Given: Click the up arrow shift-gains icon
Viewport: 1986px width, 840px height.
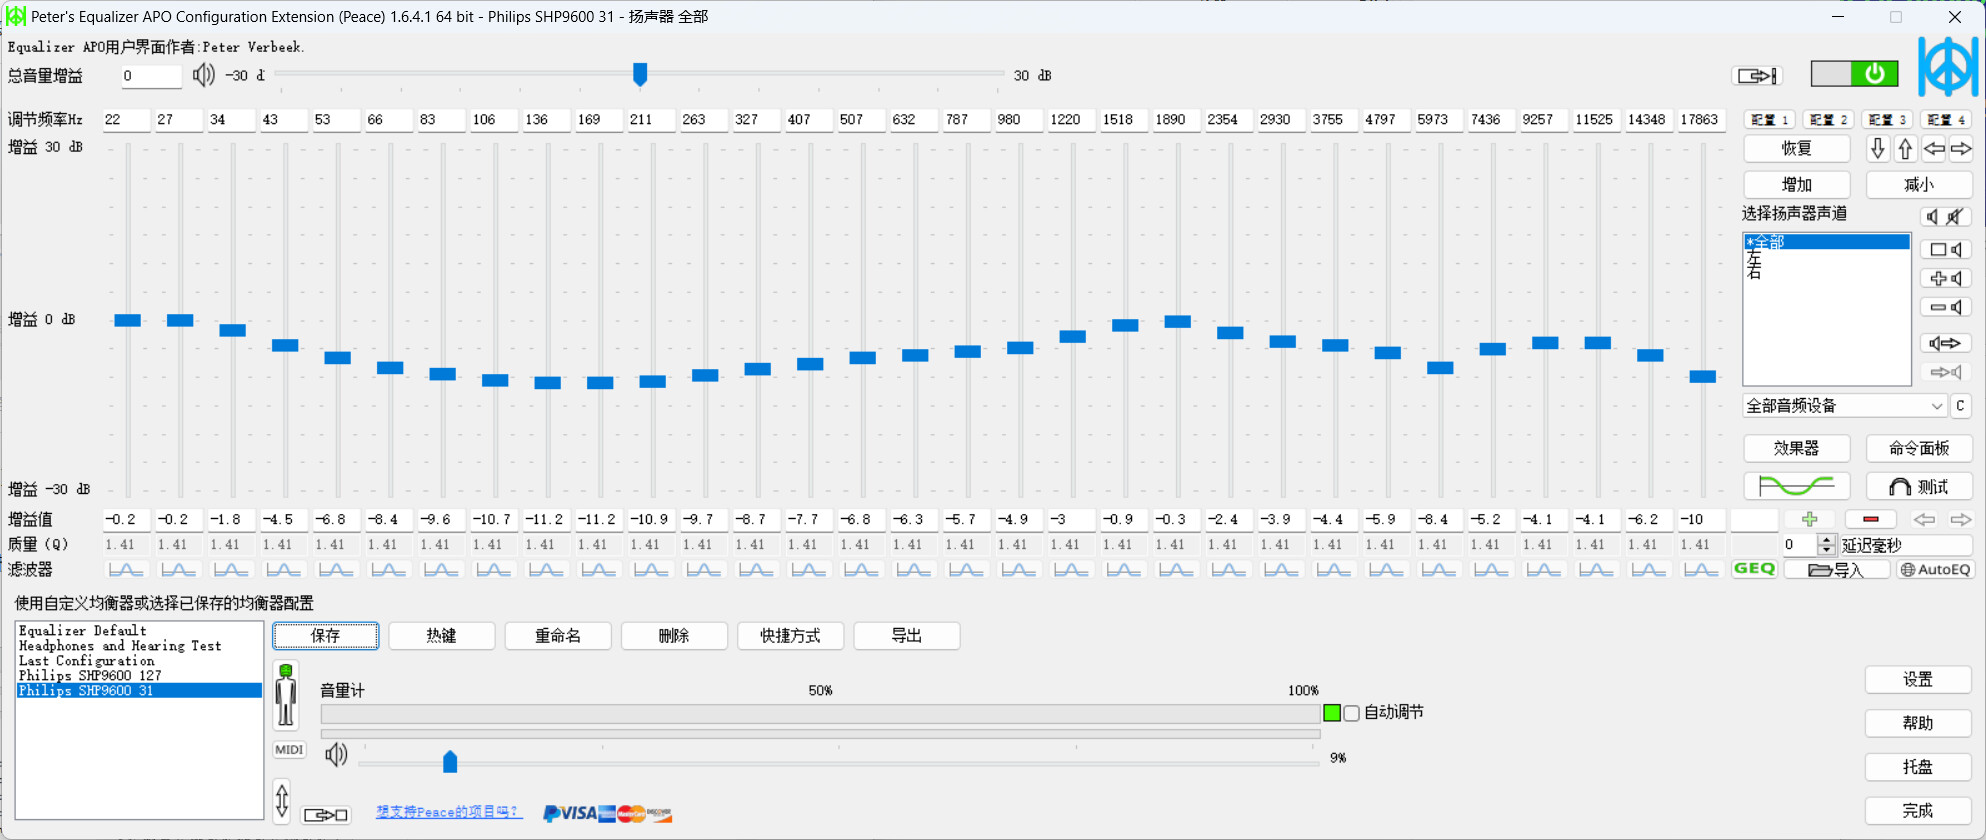Looking at the screenshot, I should click(x=1906, y=149).
